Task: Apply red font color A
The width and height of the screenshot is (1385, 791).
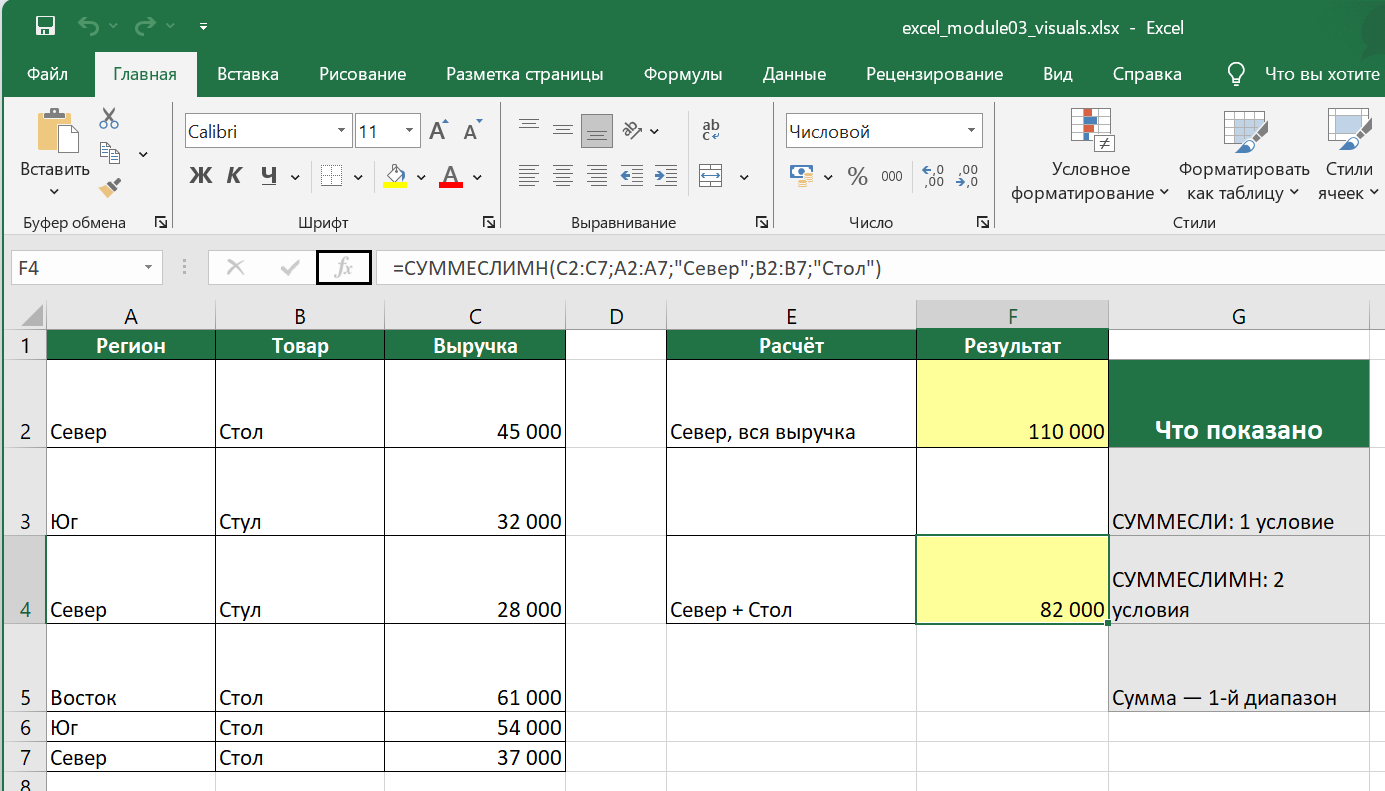Action: (451, 176)
